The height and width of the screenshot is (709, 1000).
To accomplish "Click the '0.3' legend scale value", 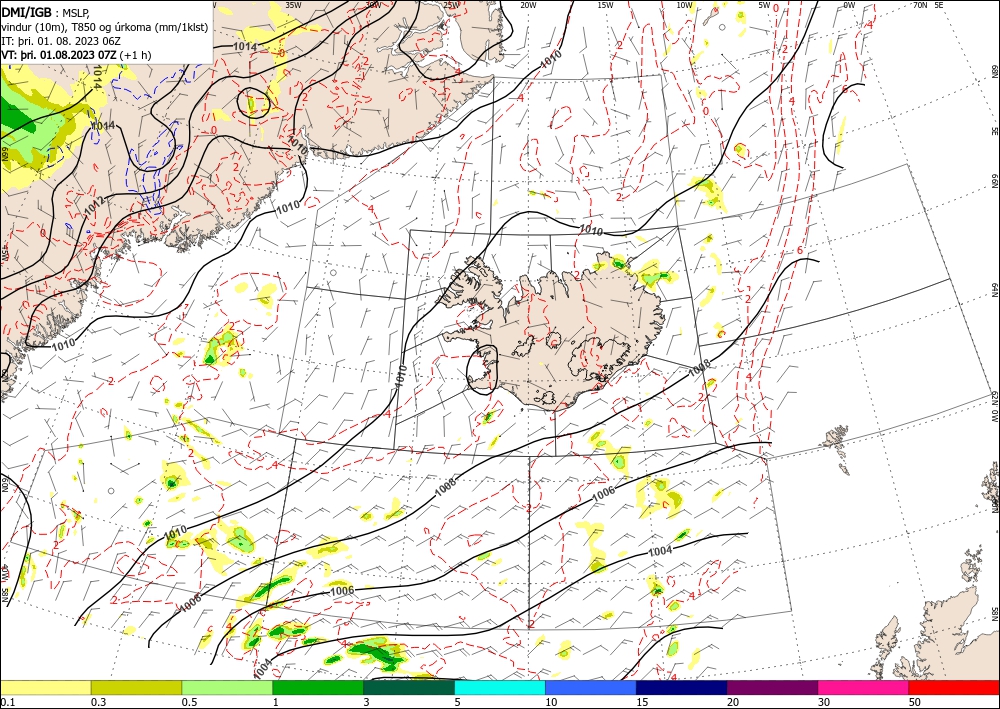I will click(x=97, y=702).
